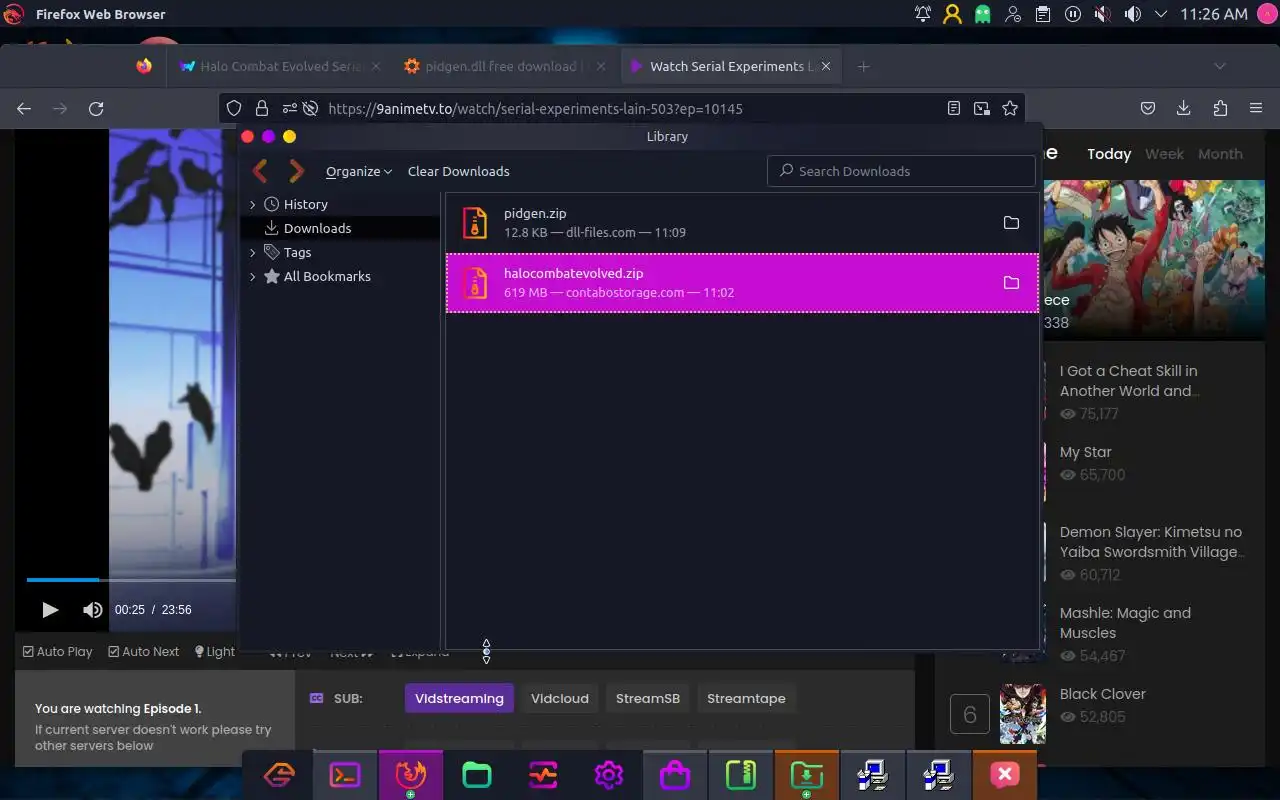Open software store bag icon in dock

[675, 775]
